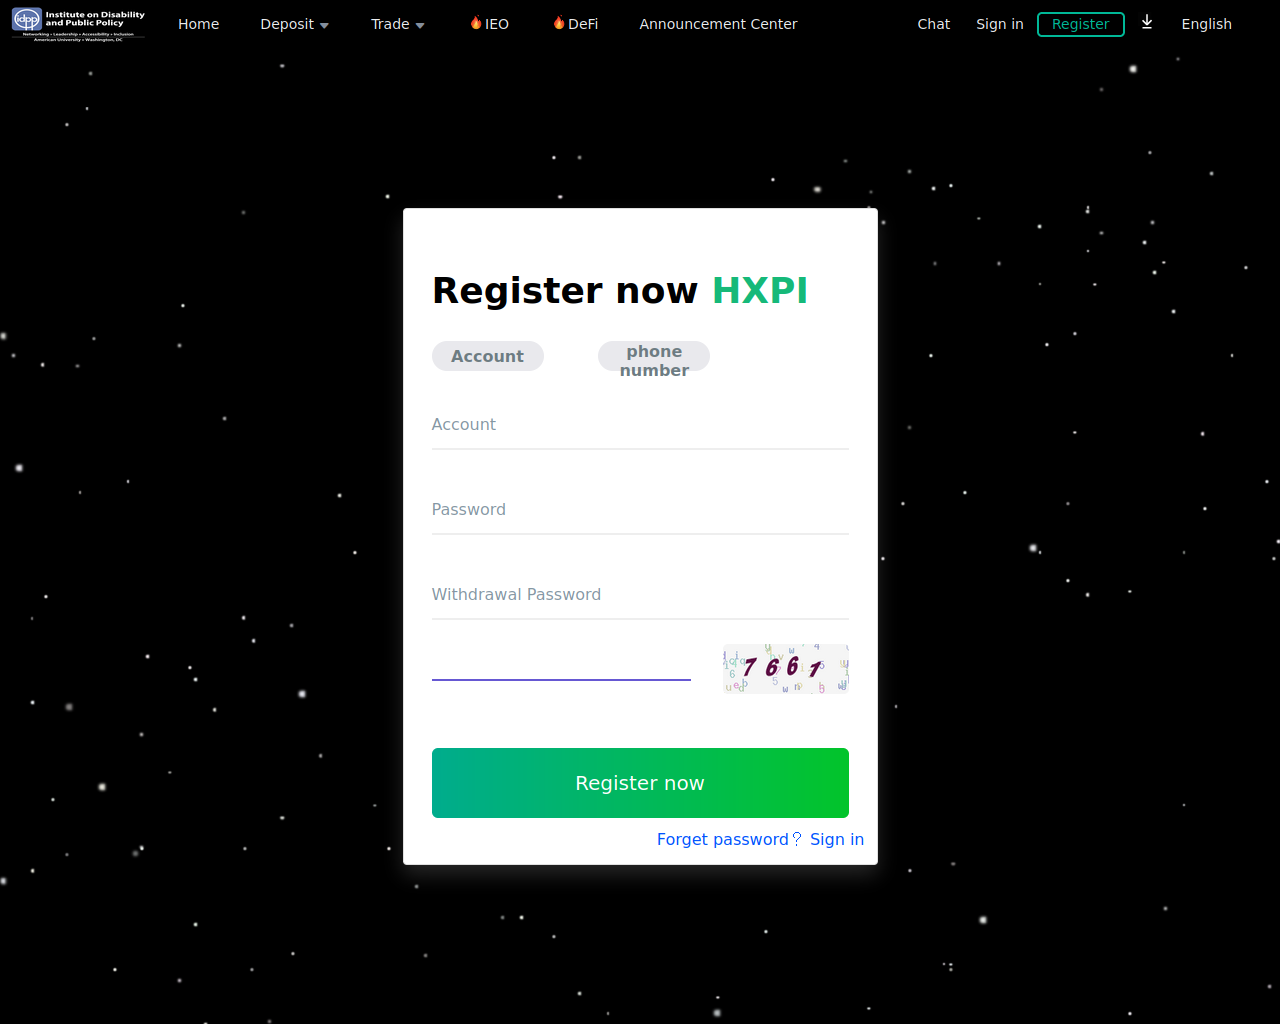Click the flame icon beside DeFi
This screenshot has height=1024, width=1280.
(x=559, y=23)
